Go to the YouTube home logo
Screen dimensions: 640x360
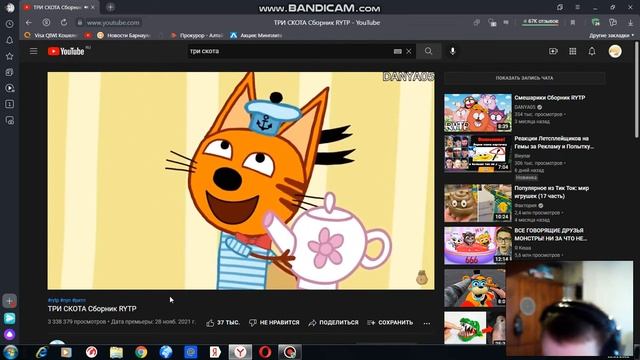coord(66,51)
